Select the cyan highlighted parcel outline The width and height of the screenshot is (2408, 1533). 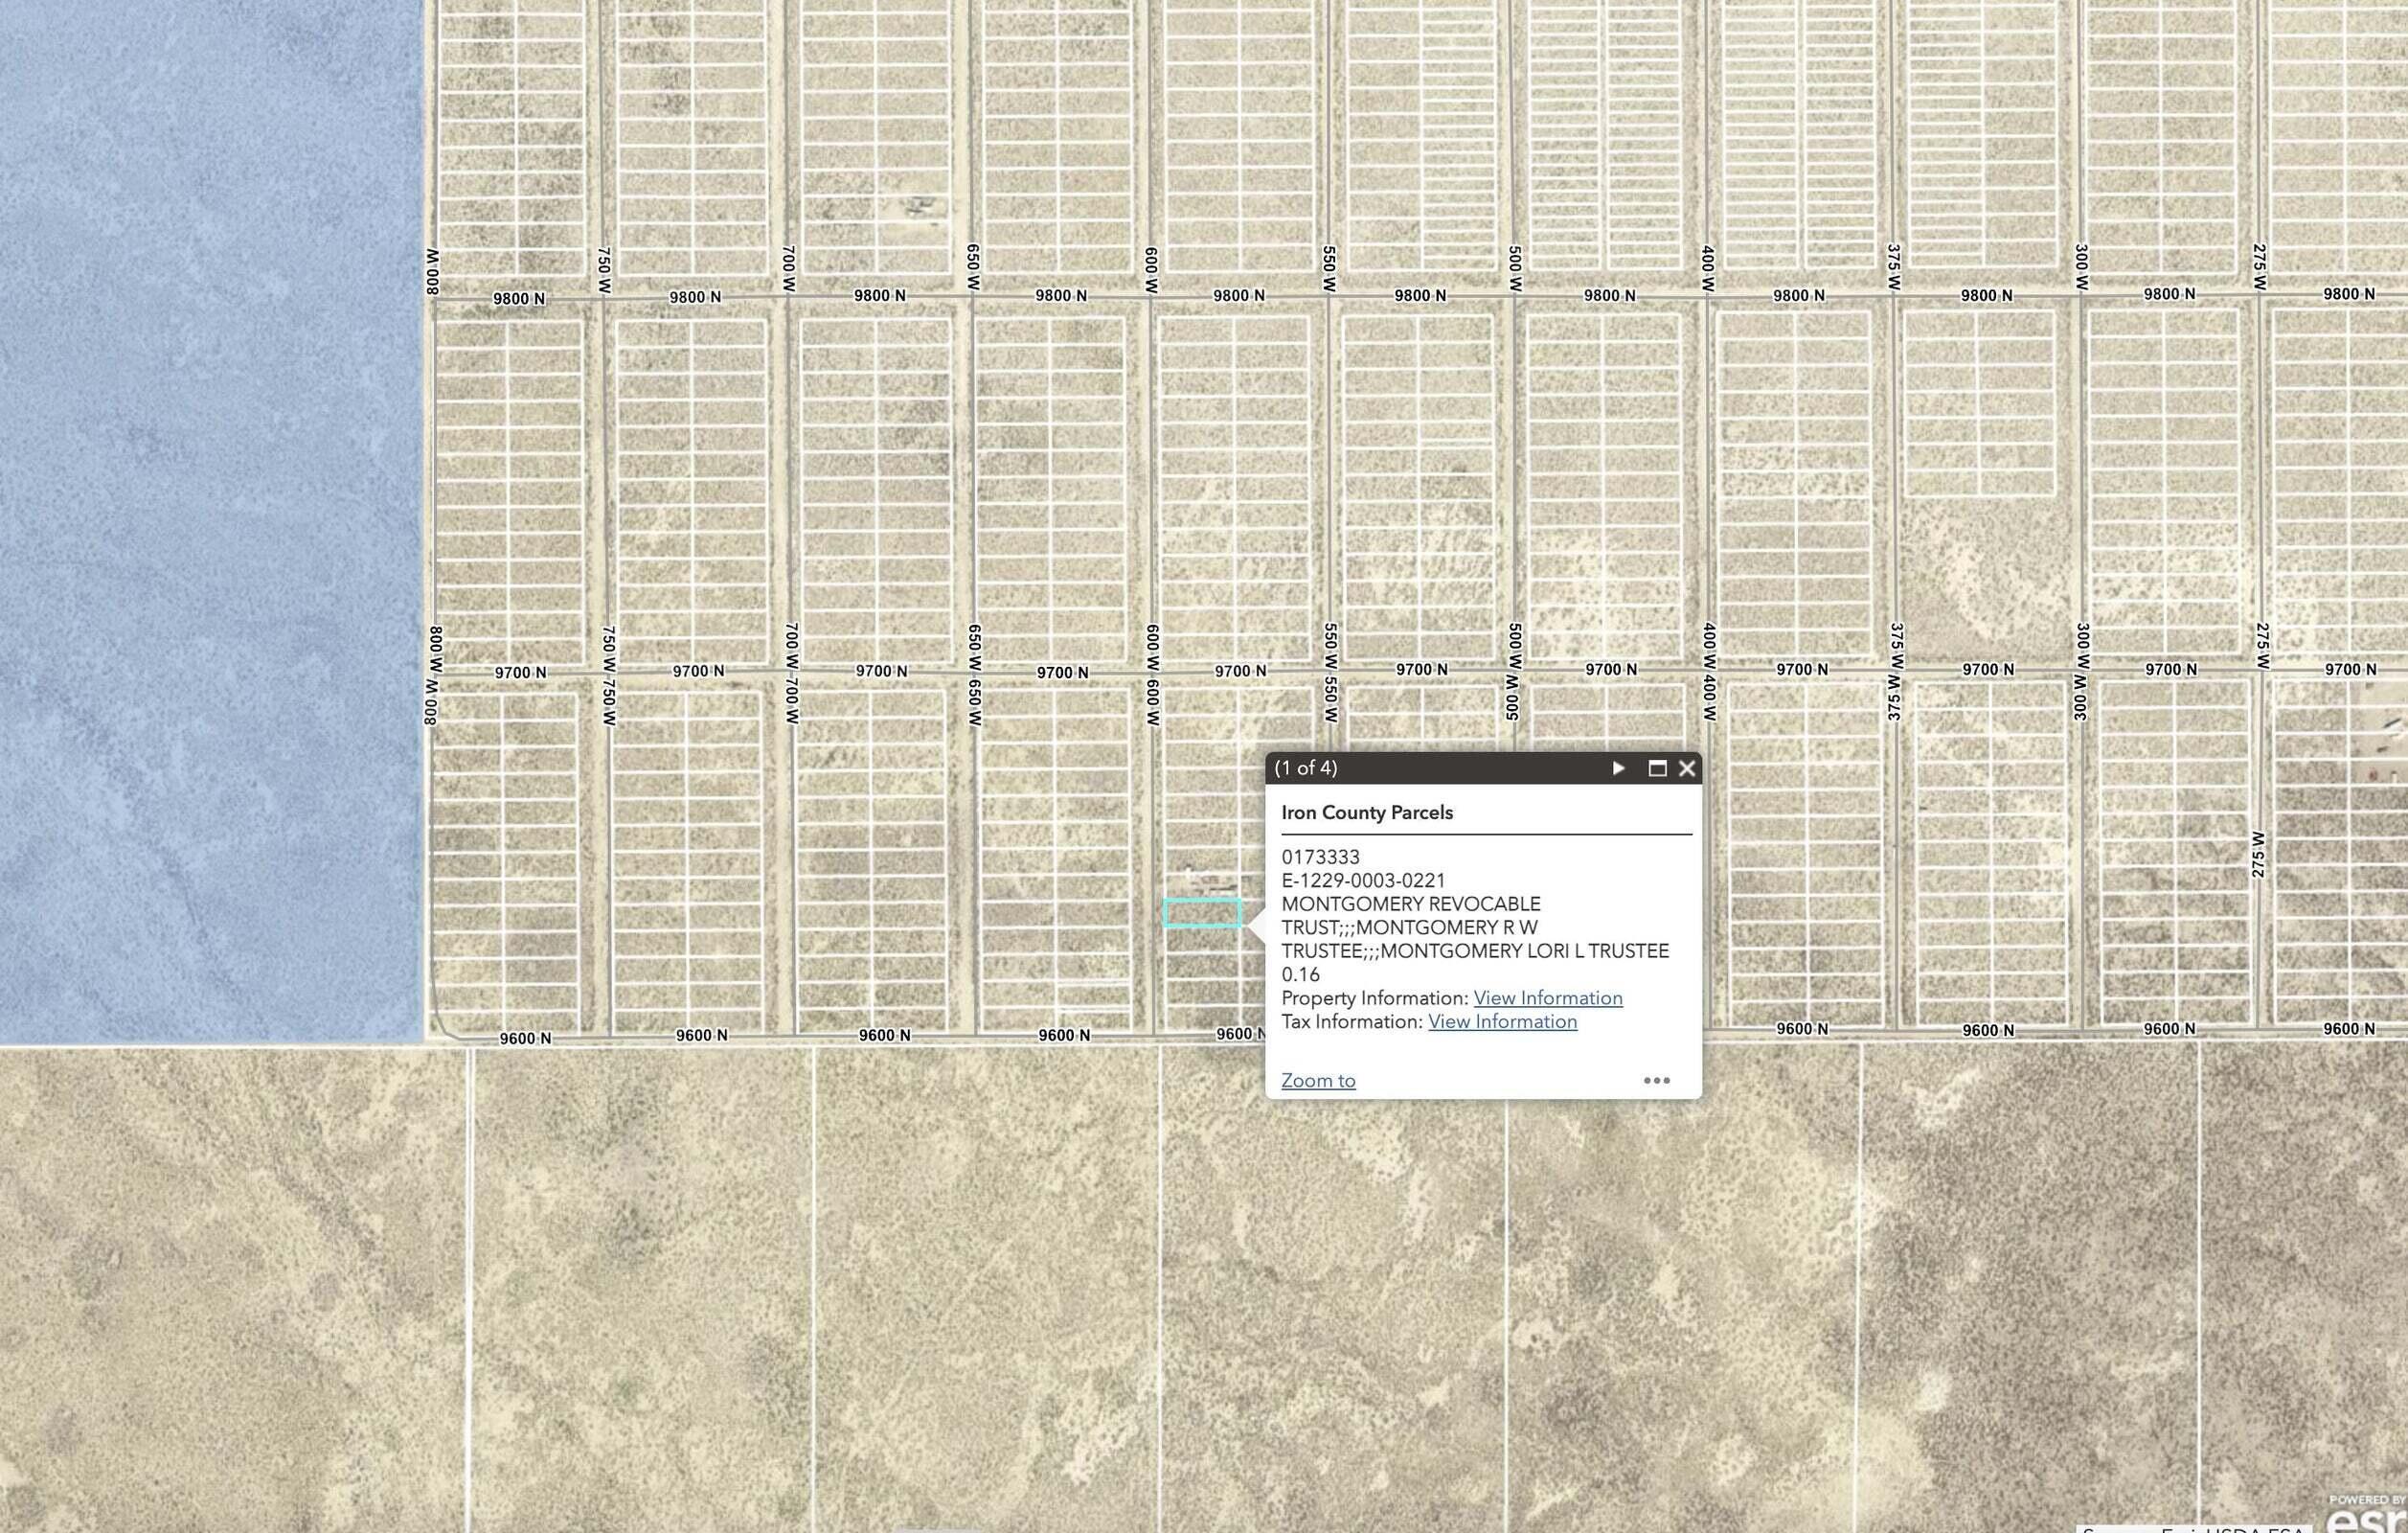point(1202,913)
